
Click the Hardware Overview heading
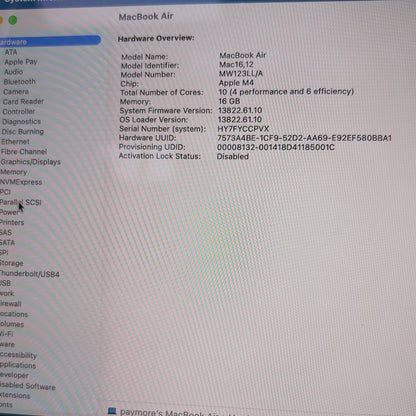point(156,38)
